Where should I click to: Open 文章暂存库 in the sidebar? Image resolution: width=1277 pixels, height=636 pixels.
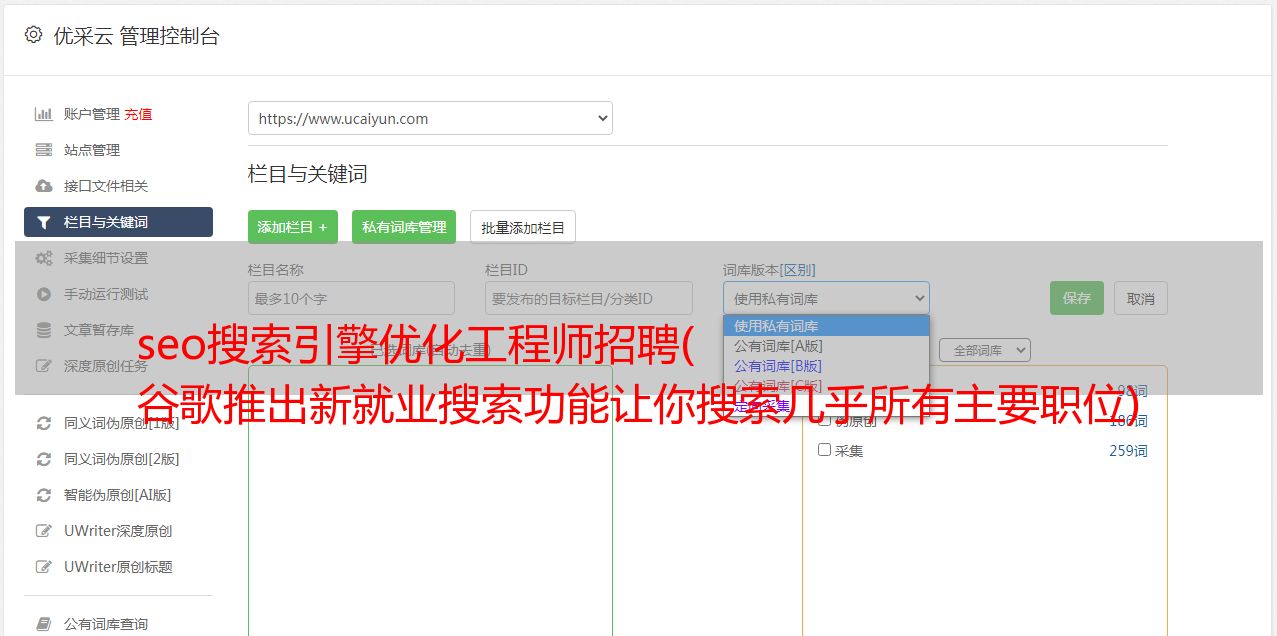tap(99, 330)
